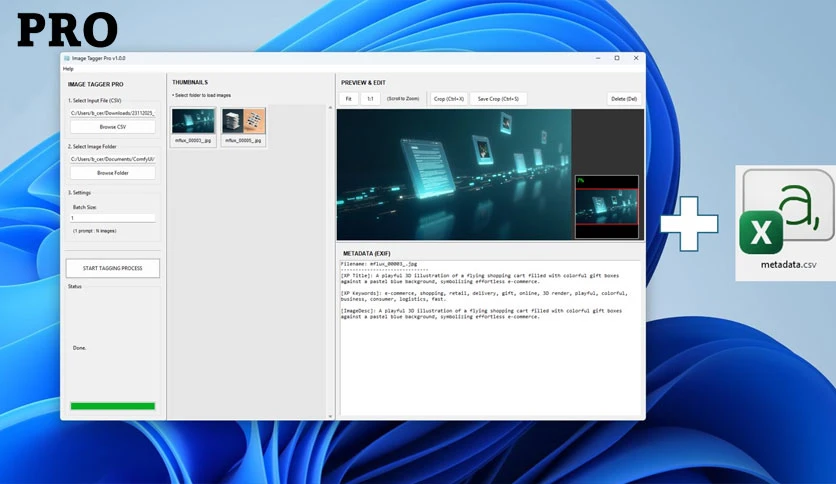
Task: Click the Image Tagger Pro title bar icon
Action: click(x=67, y=58)
